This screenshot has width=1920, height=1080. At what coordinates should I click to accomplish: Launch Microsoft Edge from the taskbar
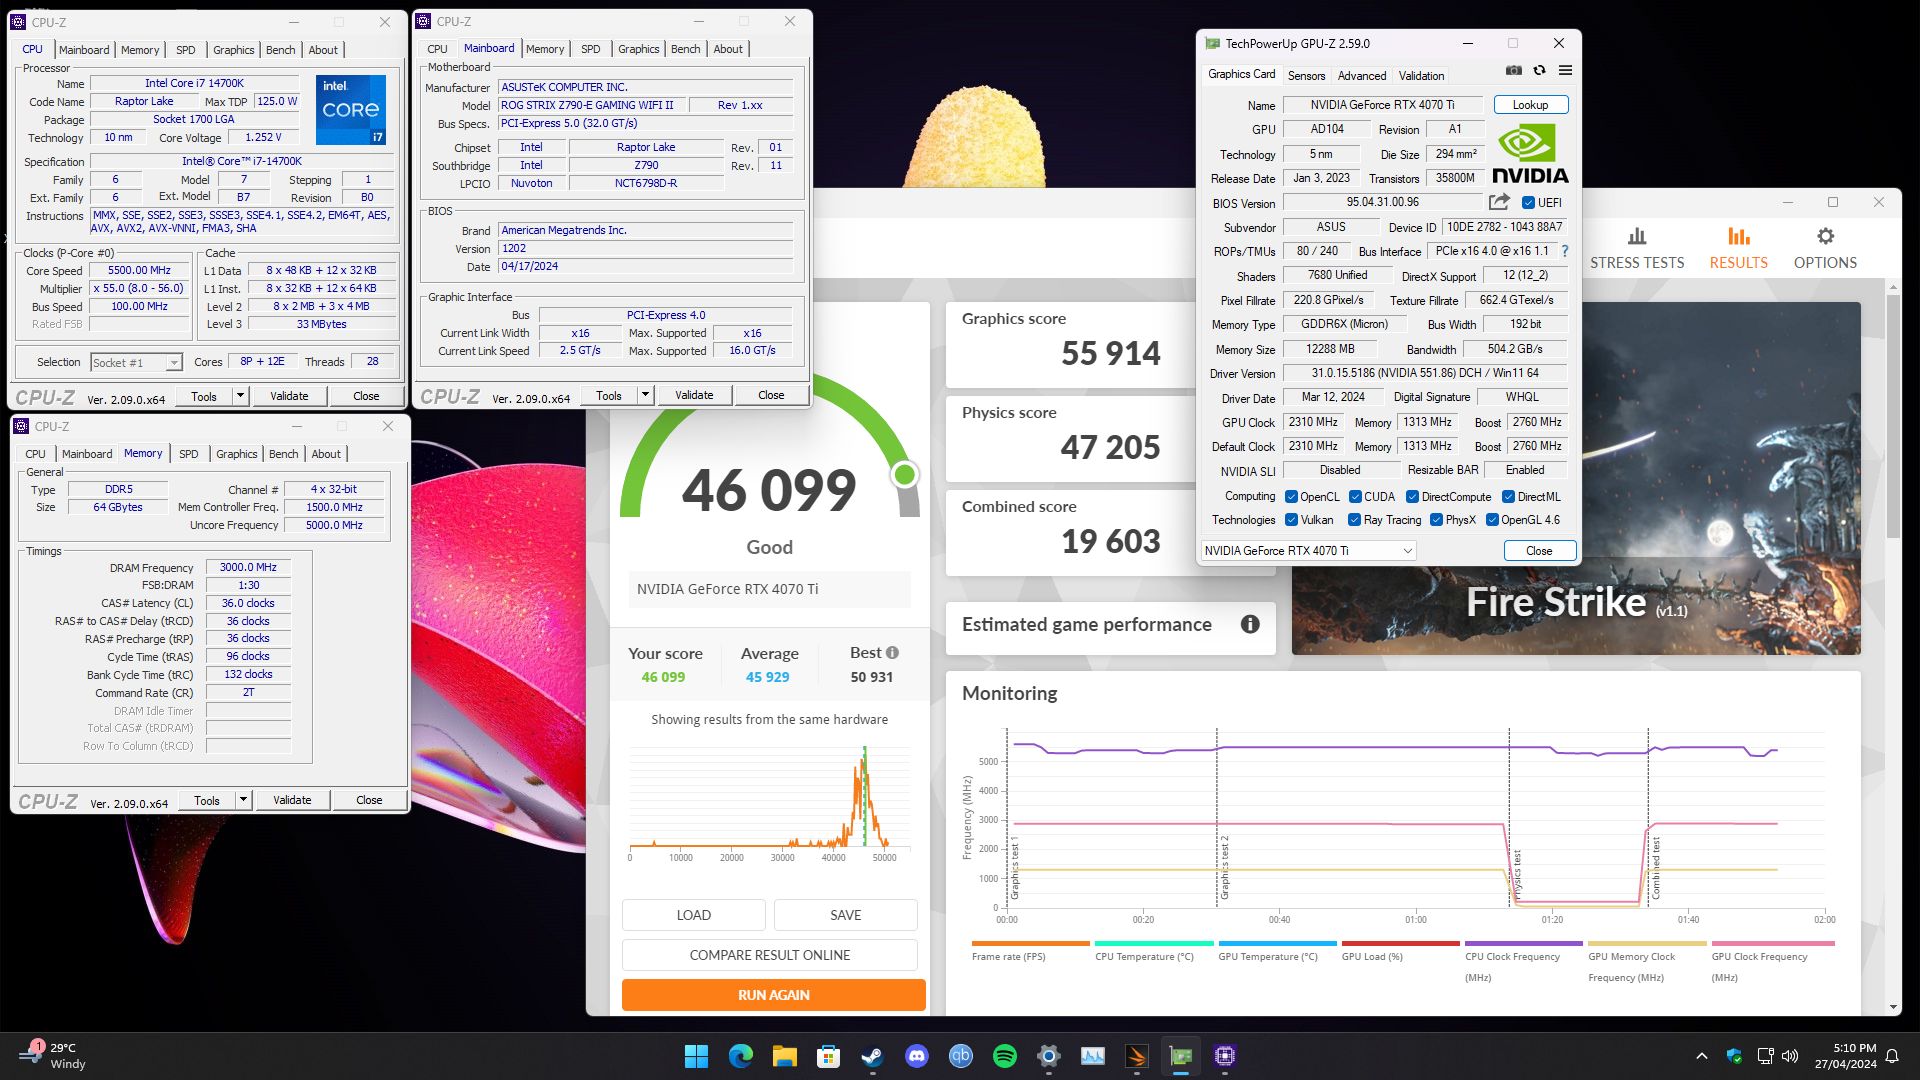tap(740, 1056)
